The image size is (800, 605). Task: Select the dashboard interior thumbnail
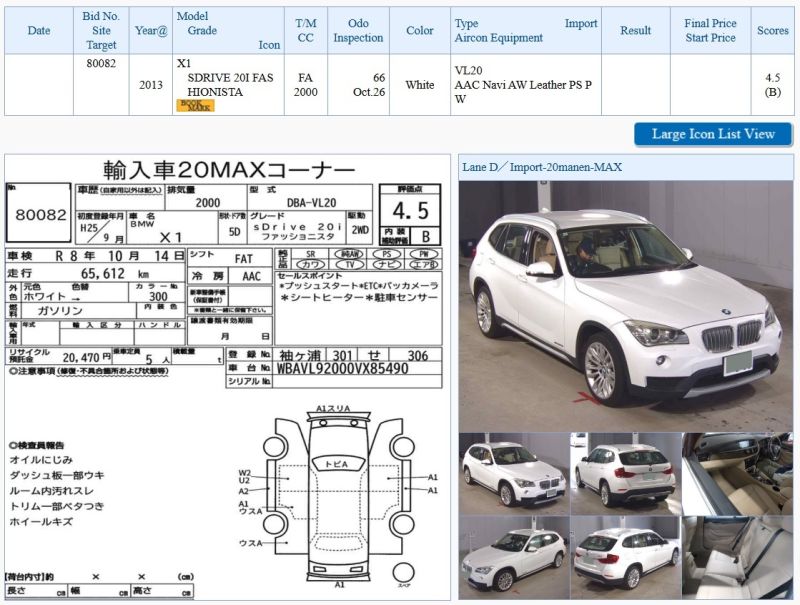[738, 474]
